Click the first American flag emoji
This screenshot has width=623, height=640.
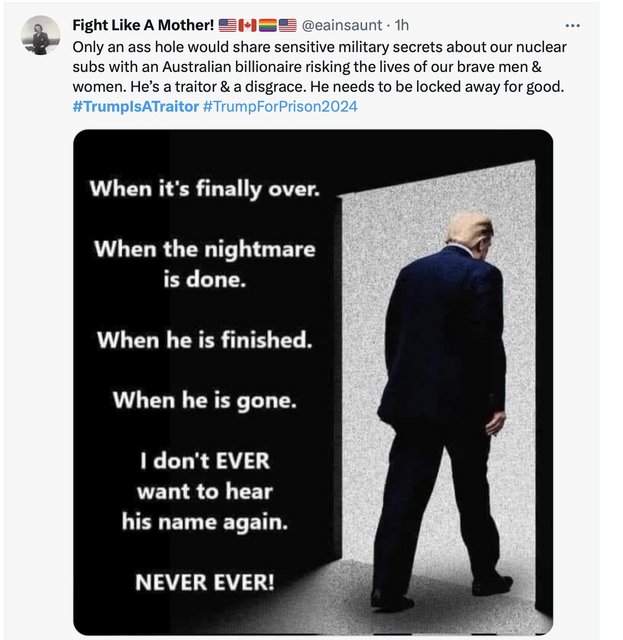pos(228,25)
